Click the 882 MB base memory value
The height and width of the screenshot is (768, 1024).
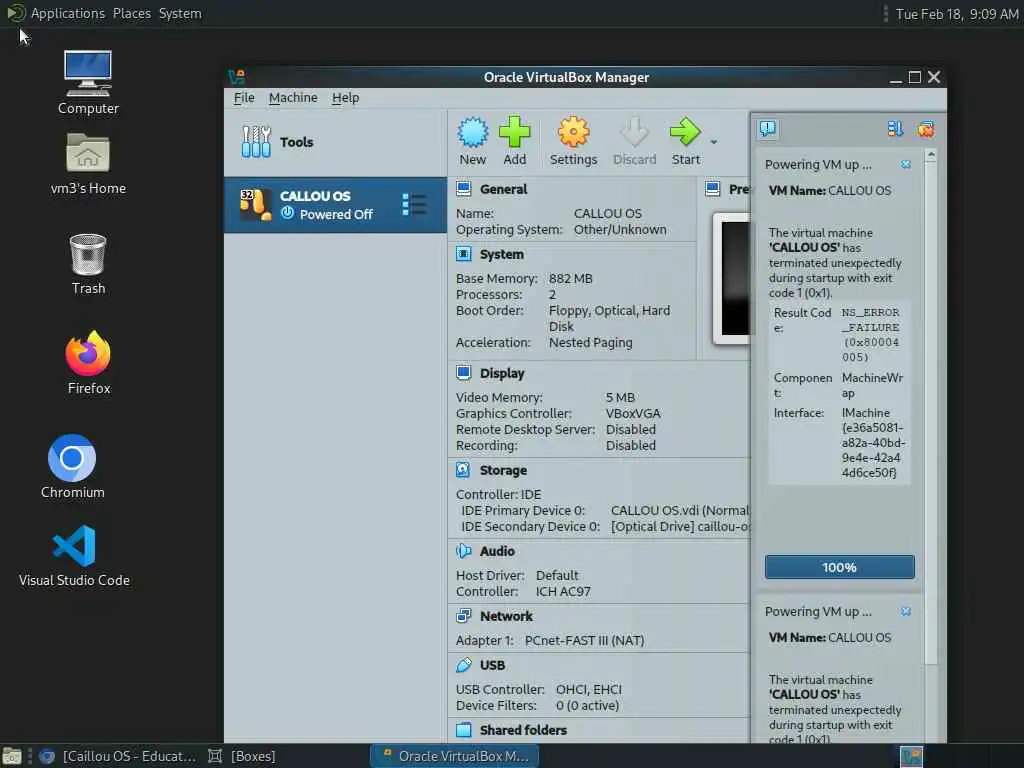(570, 279)
